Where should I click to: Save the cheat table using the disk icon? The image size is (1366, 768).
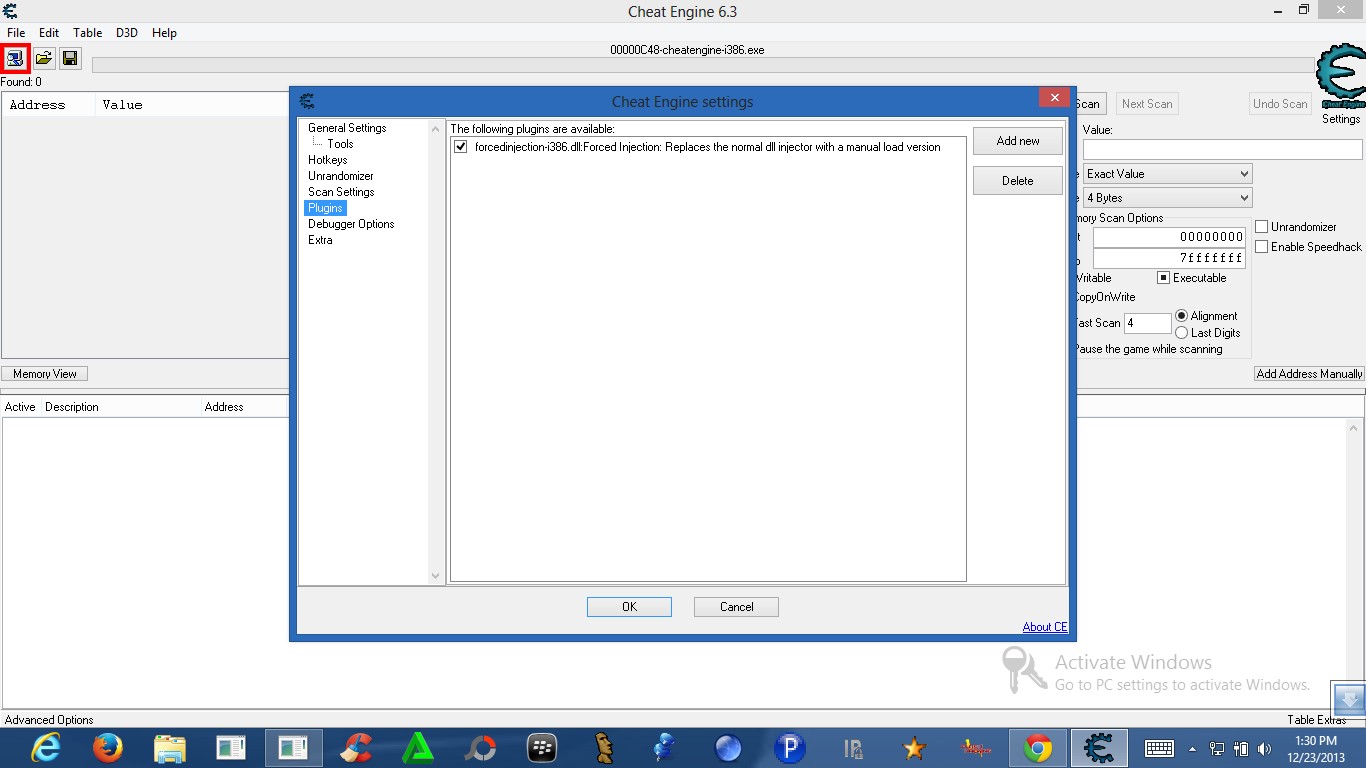coord(70,58)
